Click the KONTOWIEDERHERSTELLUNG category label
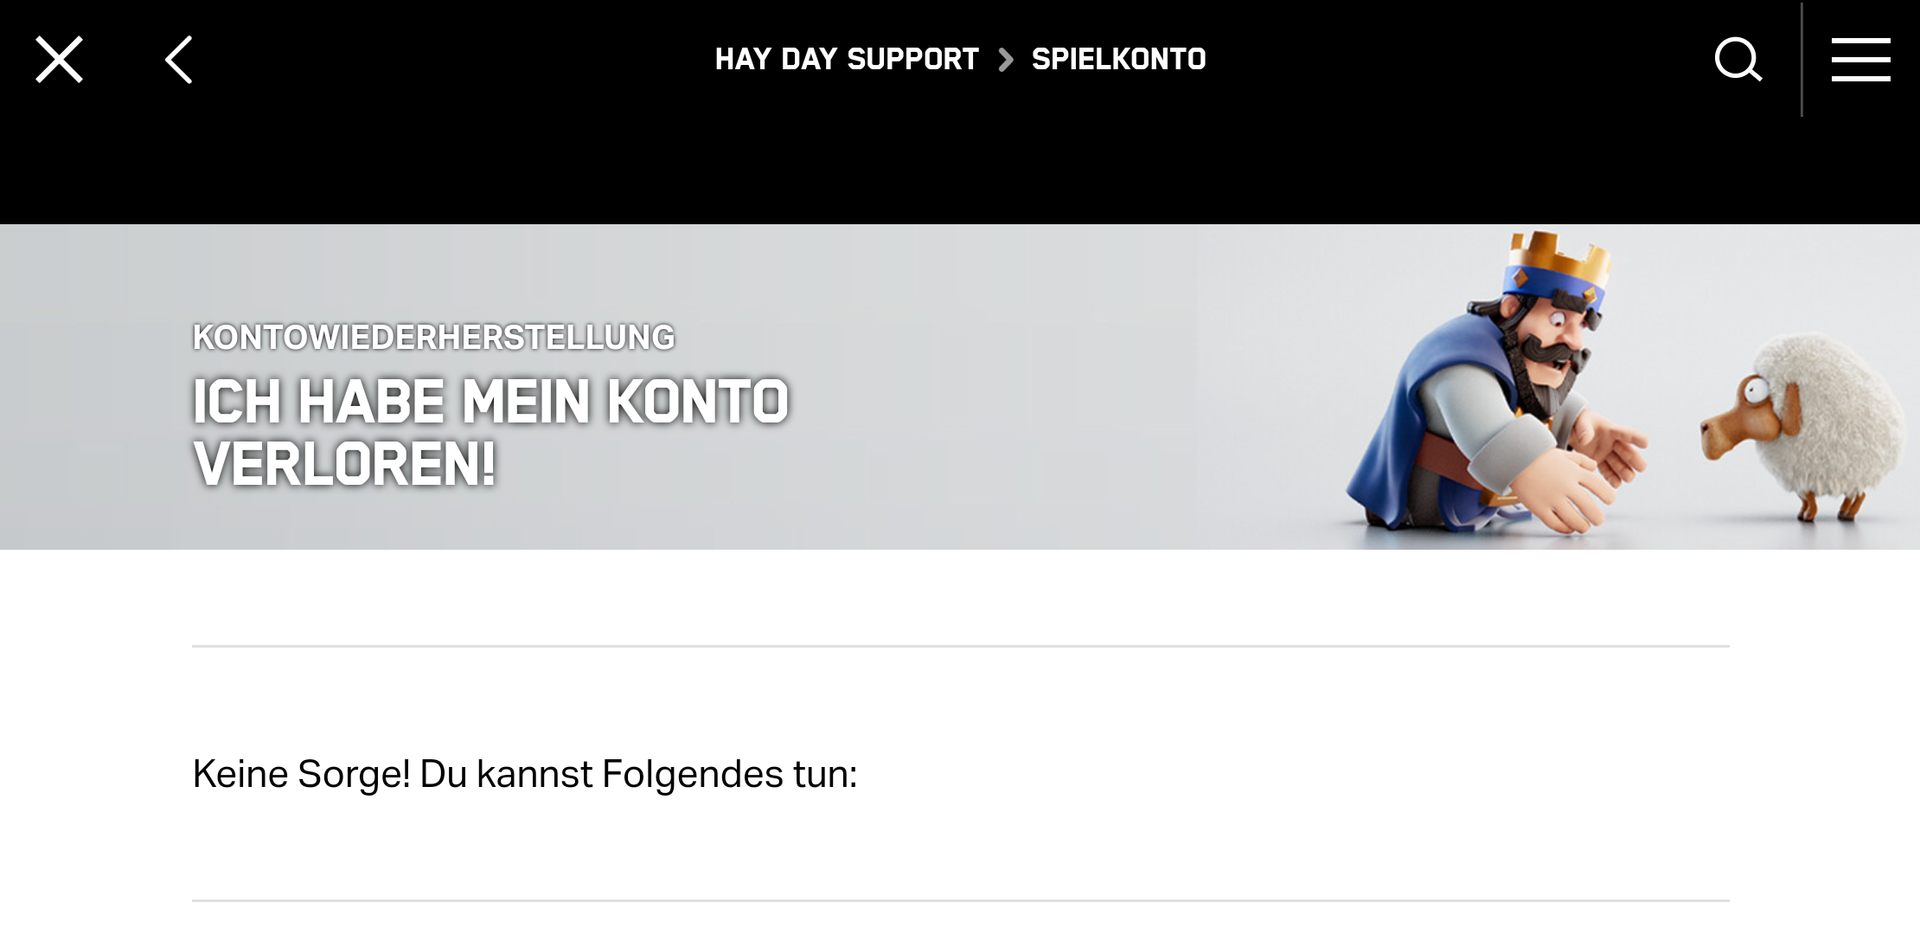 [x=433, y=337]
